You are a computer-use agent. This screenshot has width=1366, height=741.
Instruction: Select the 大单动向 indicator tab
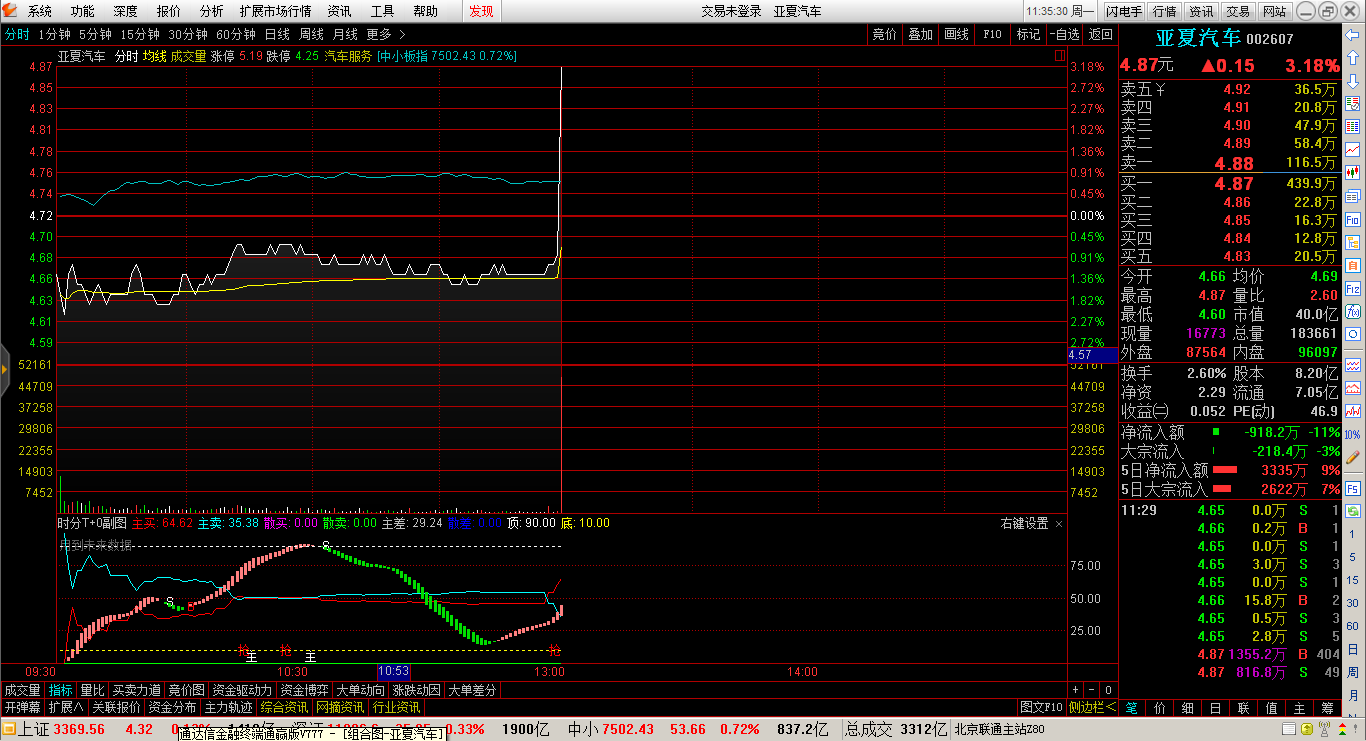click(361, 690)
